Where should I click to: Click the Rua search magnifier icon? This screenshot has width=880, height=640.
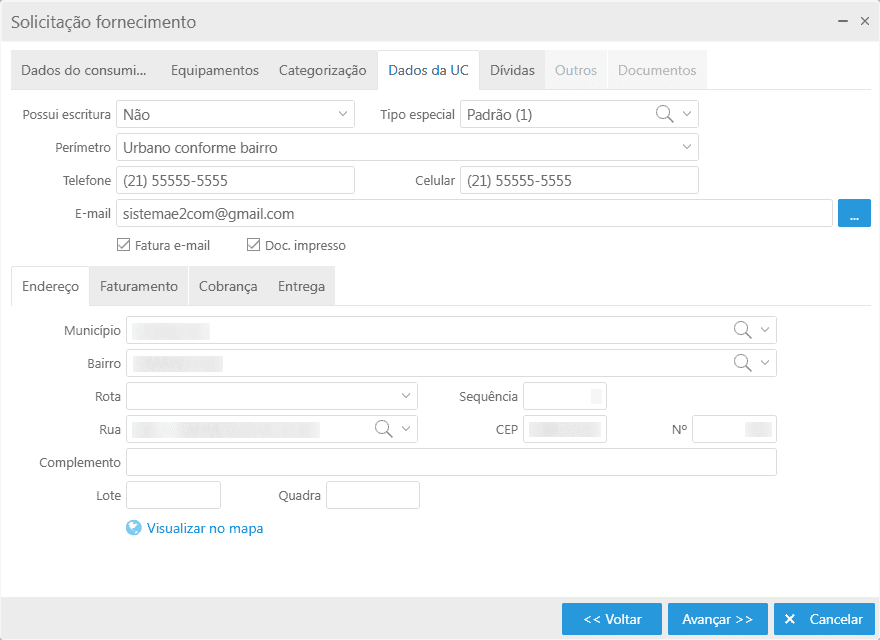[x=384, y=429]
